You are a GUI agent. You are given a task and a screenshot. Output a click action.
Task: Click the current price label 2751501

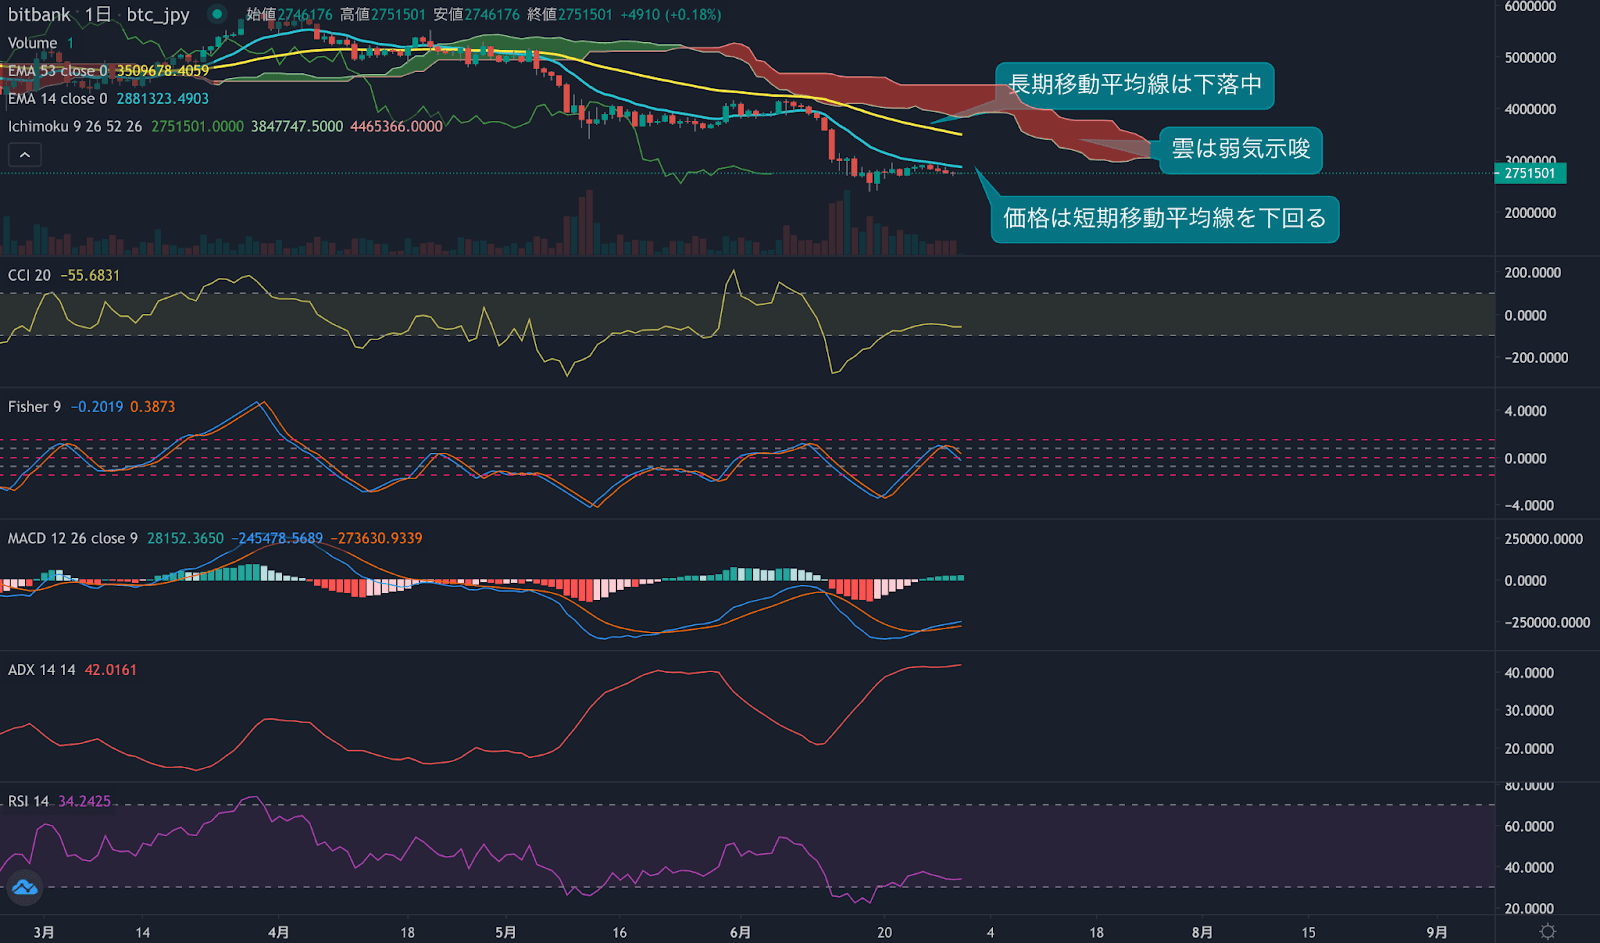(1530, 173)
